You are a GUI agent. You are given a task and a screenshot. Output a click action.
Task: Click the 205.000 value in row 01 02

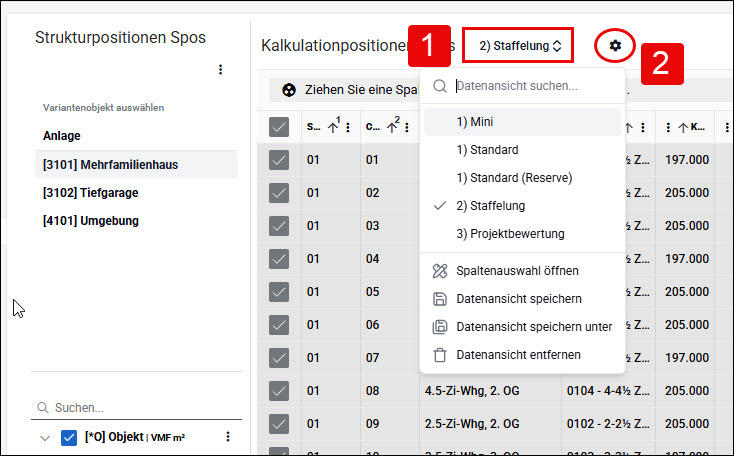tap(687, 192)
